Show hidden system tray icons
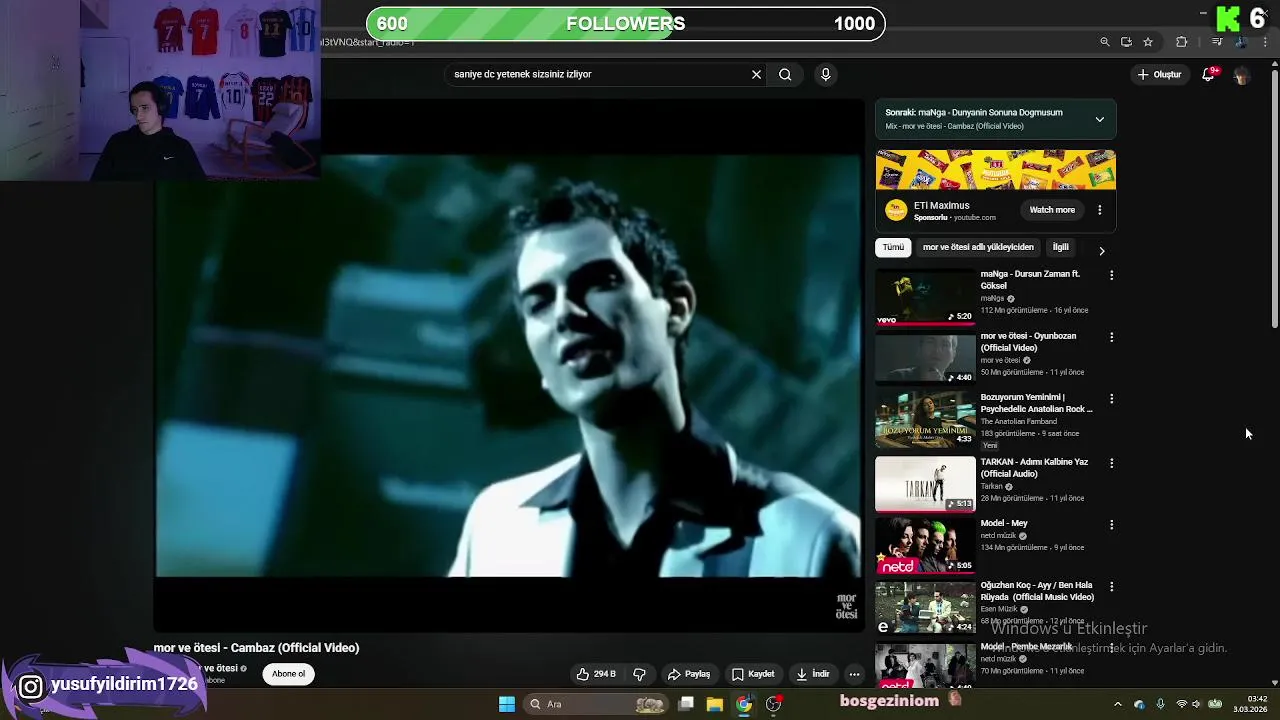1280x720 pixels. click(1118, 704)
